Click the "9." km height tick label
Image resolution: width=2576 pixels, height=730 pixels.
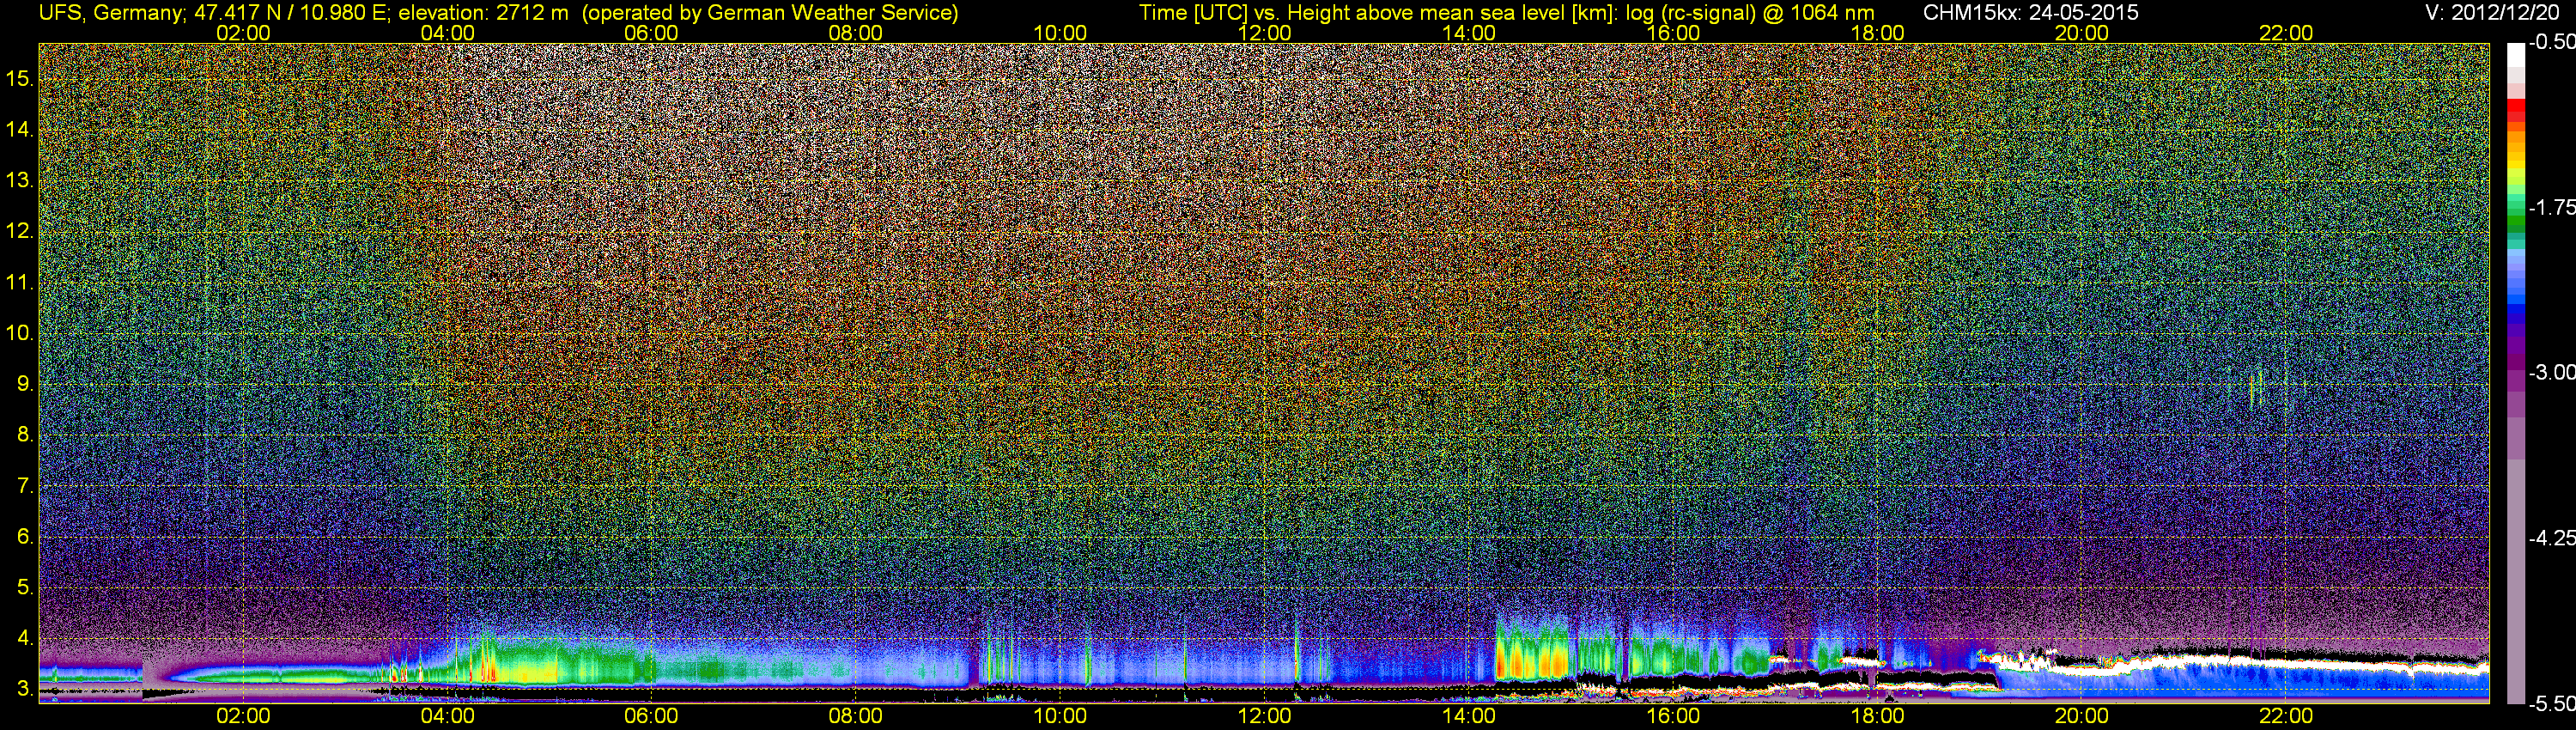pos(25,384)
